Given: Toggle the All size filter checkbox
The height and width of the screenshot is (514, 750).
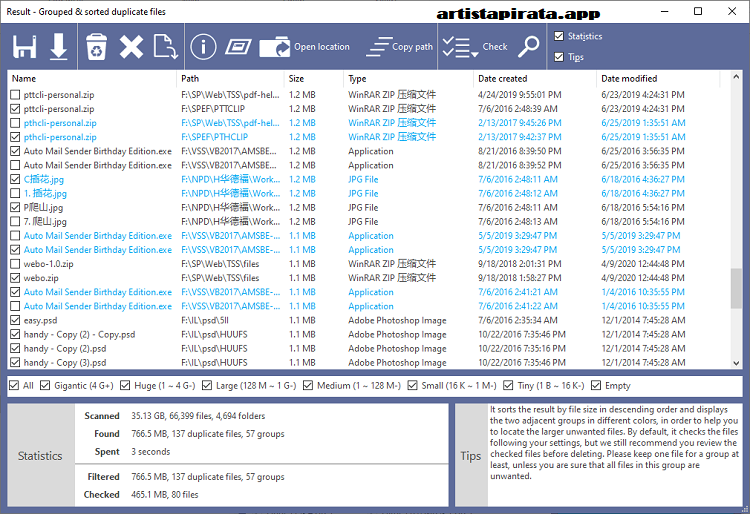Looking at the screenshot, I should [x=14, y=385].
